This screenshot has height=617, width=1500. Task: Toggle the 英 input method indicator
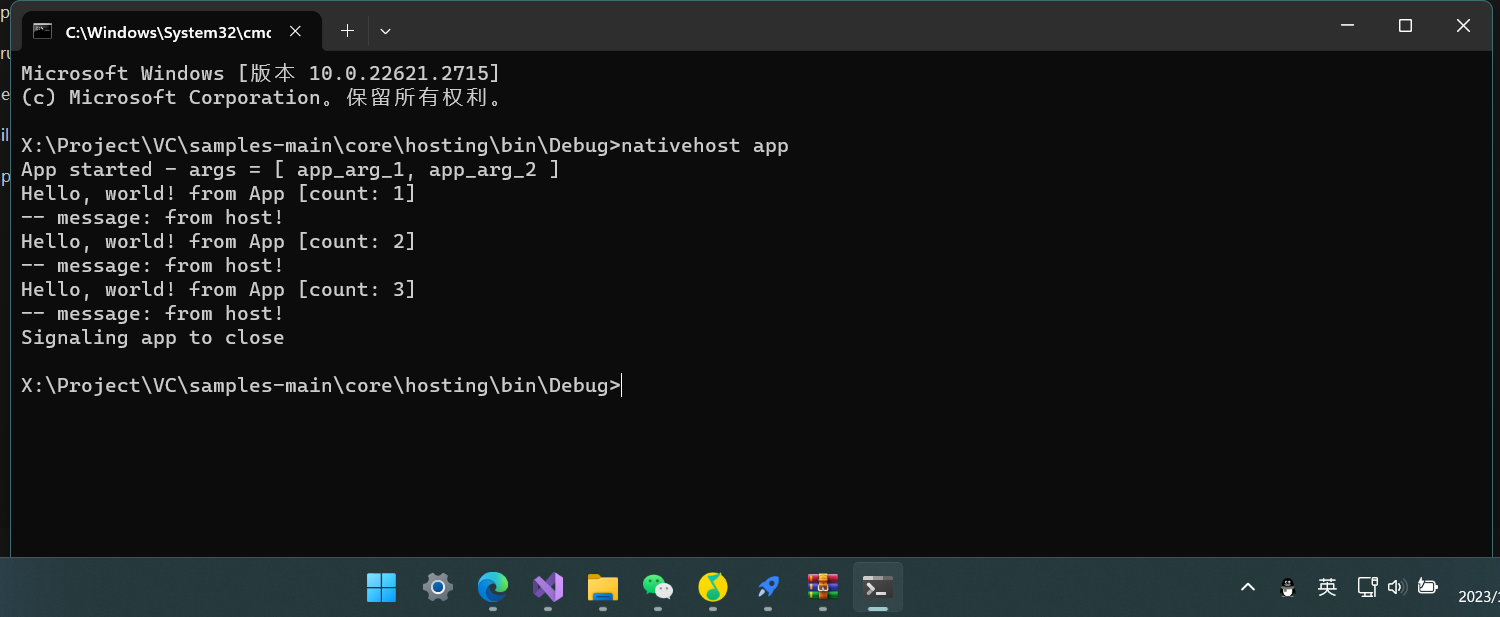click(1327, 587)
